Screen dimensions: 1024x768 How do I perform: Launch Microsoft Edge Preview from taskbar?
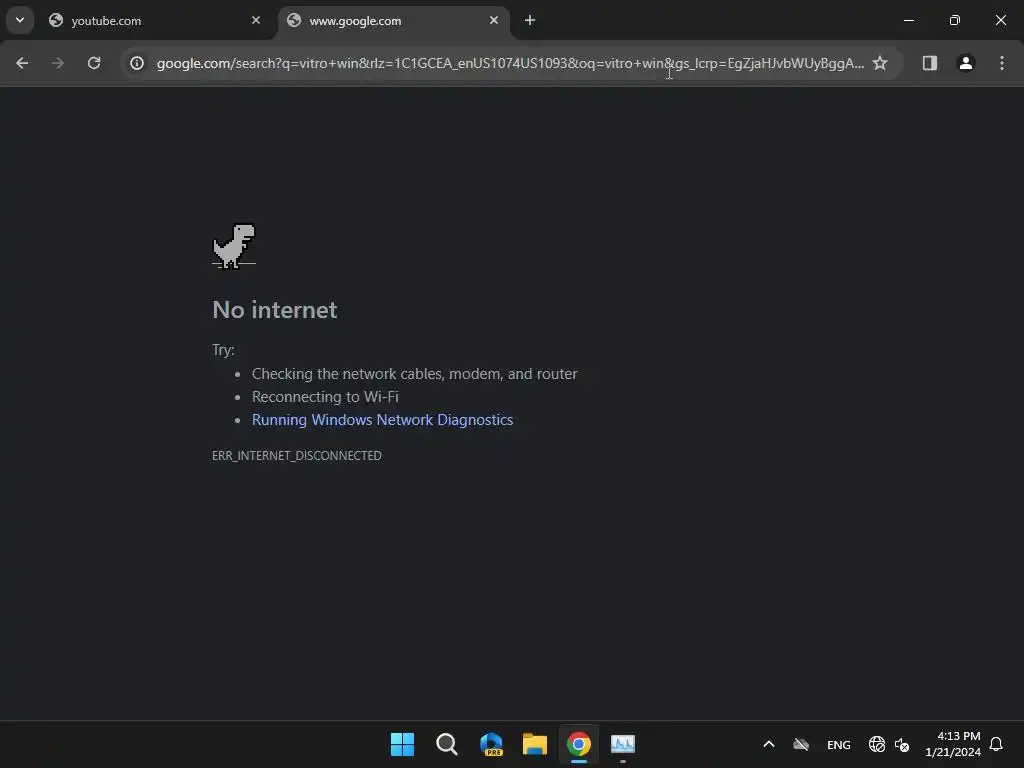coord(491,744)
